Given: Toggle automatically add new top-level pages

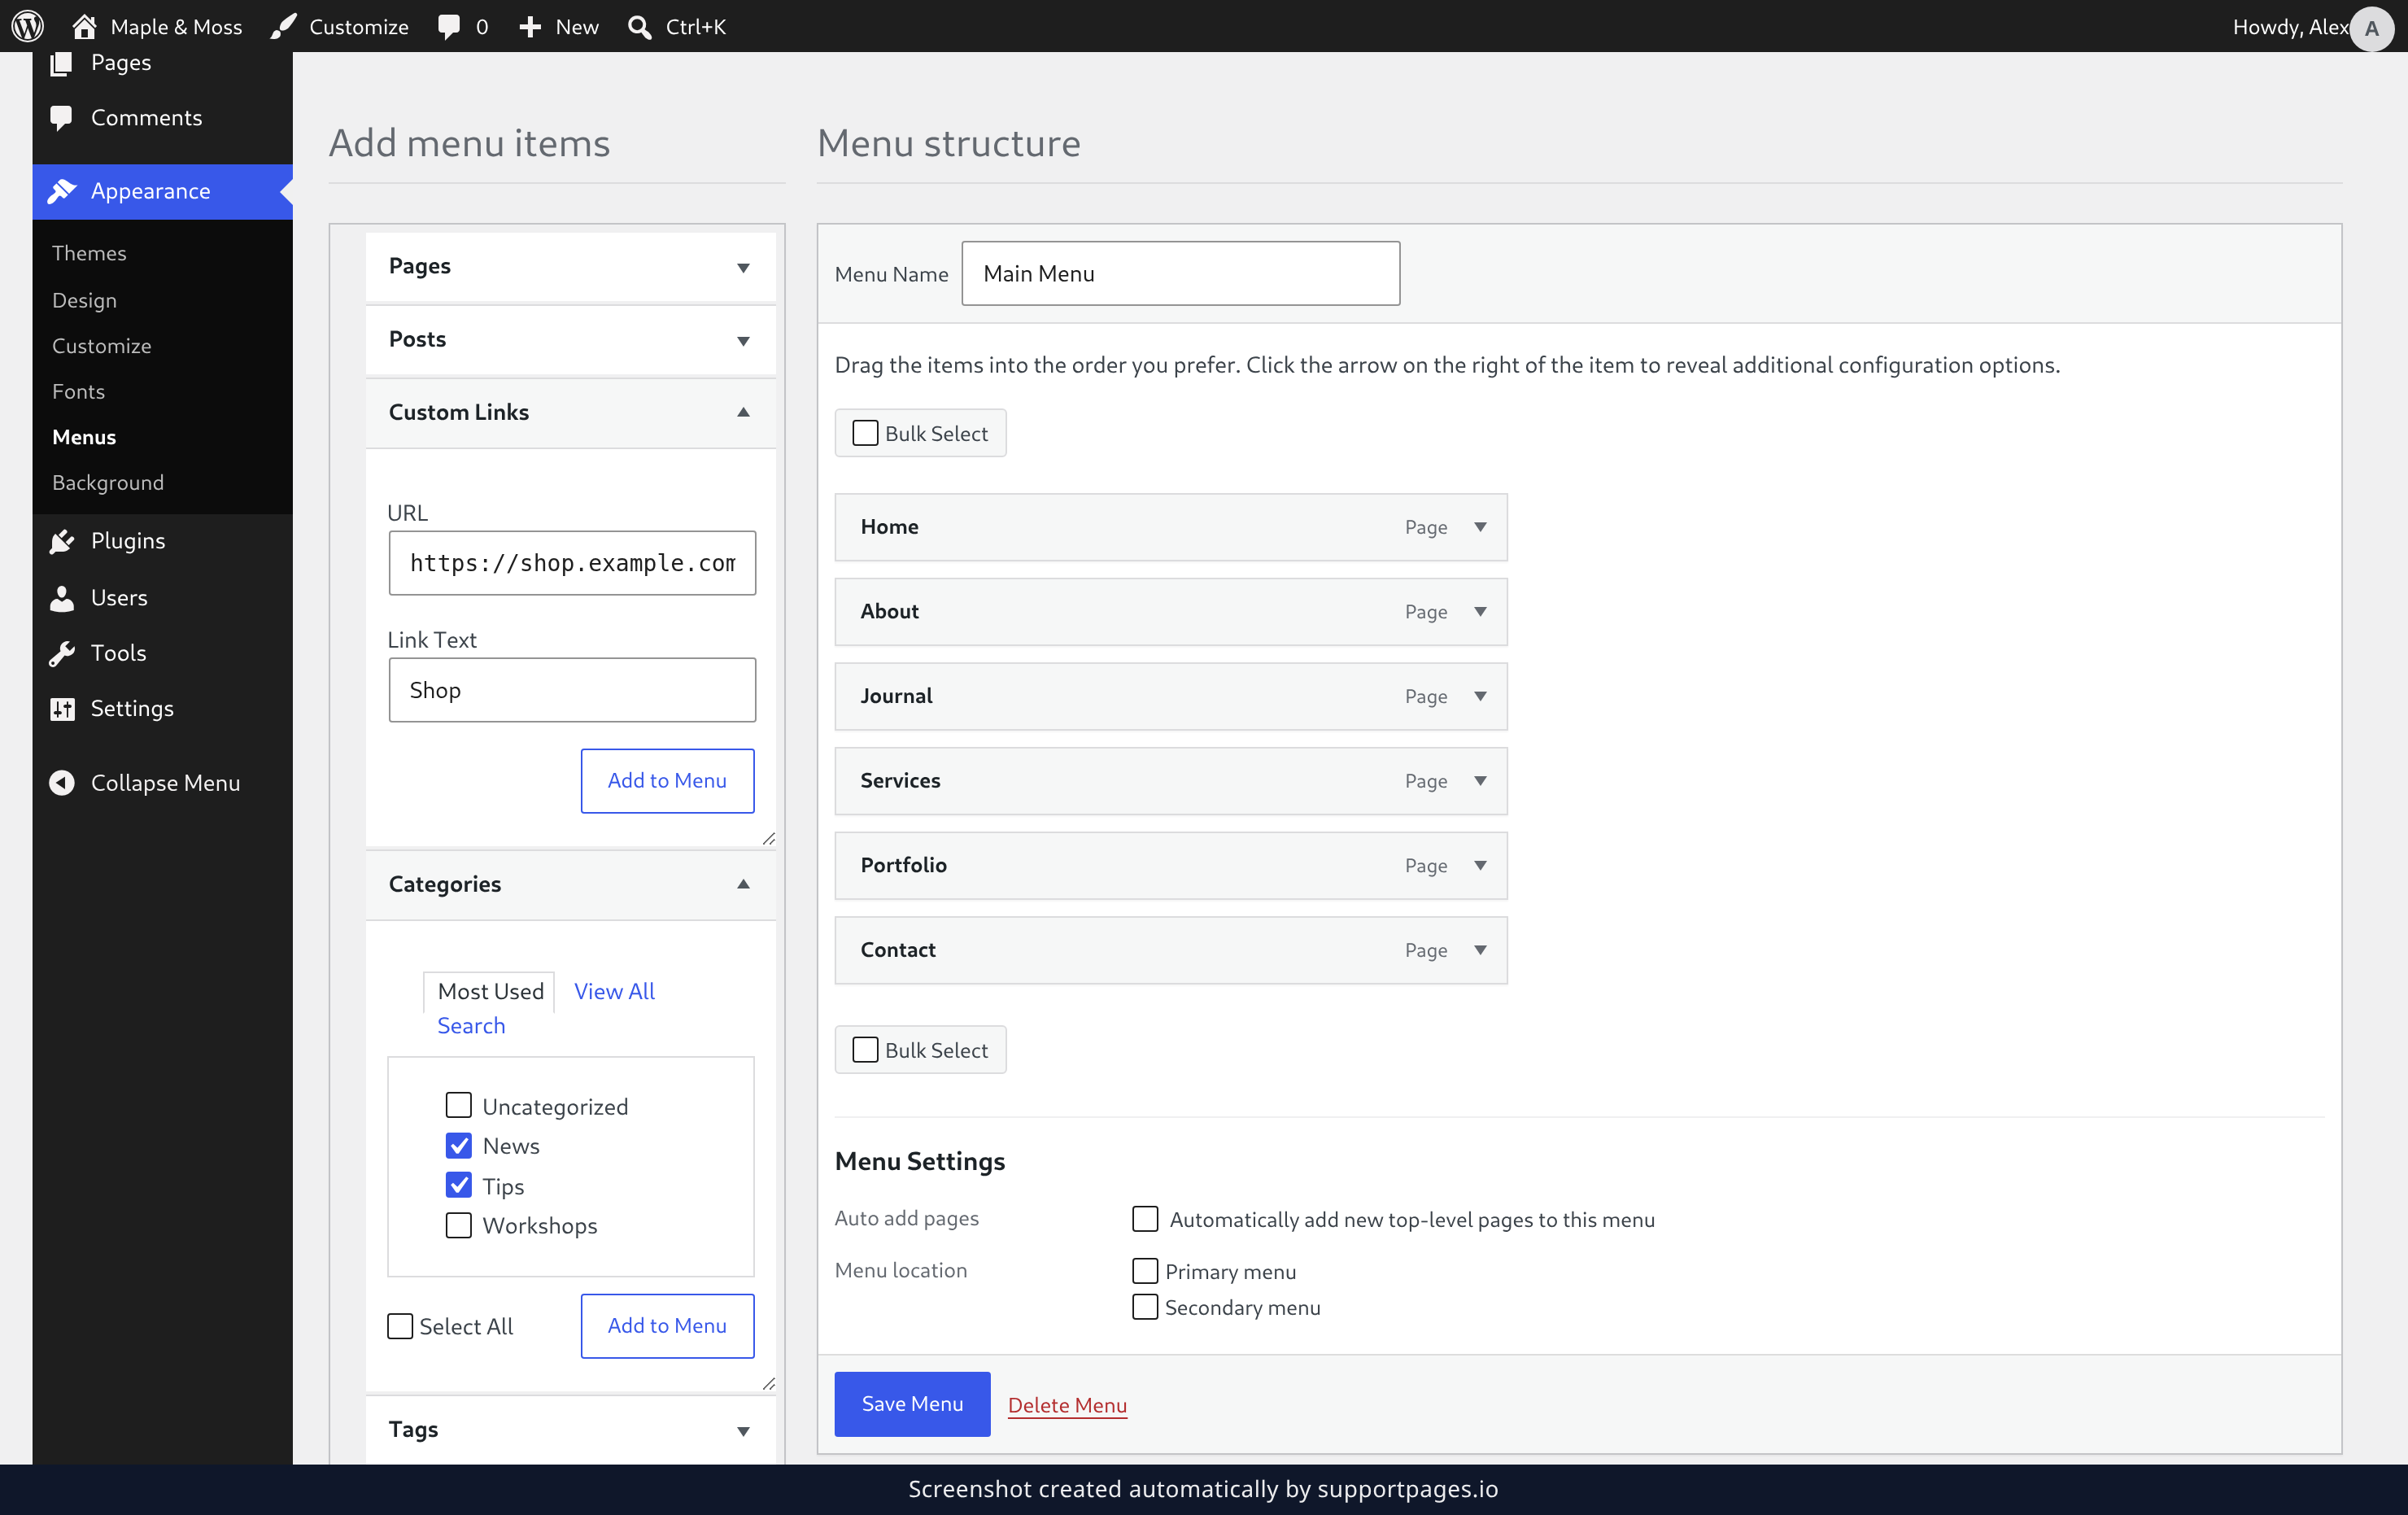Looking at the screenshot, I should pyautogui.click(x=1145, y=1219).
